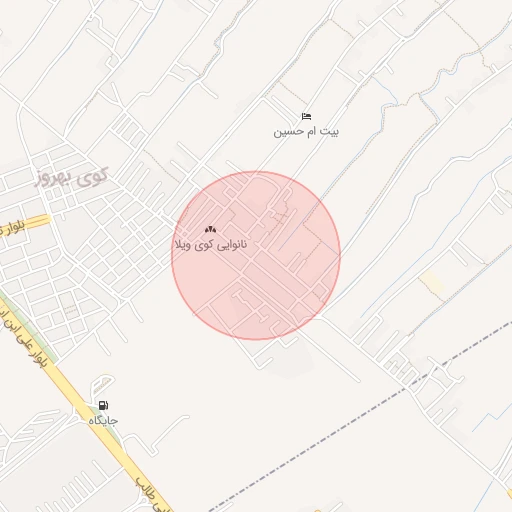Select the bakery icon for نانوایی کوی ویلا
The image size is (512, 512).
pos(210,229)
